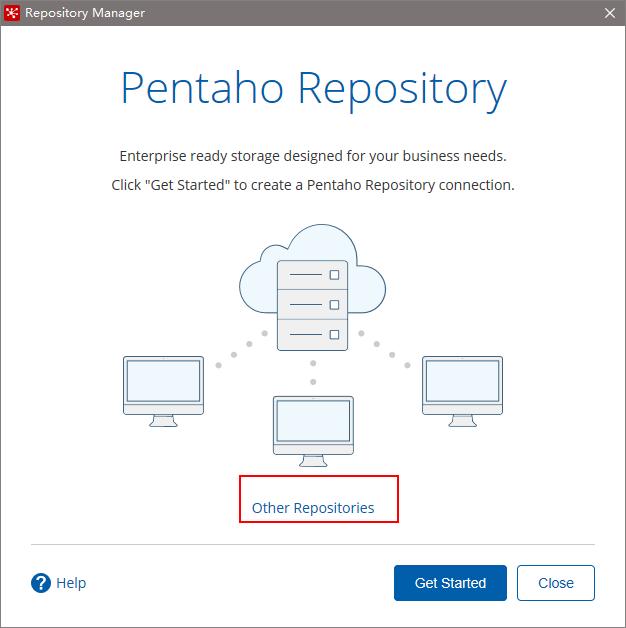Click the Repository Manager title text

pos(85,13)
